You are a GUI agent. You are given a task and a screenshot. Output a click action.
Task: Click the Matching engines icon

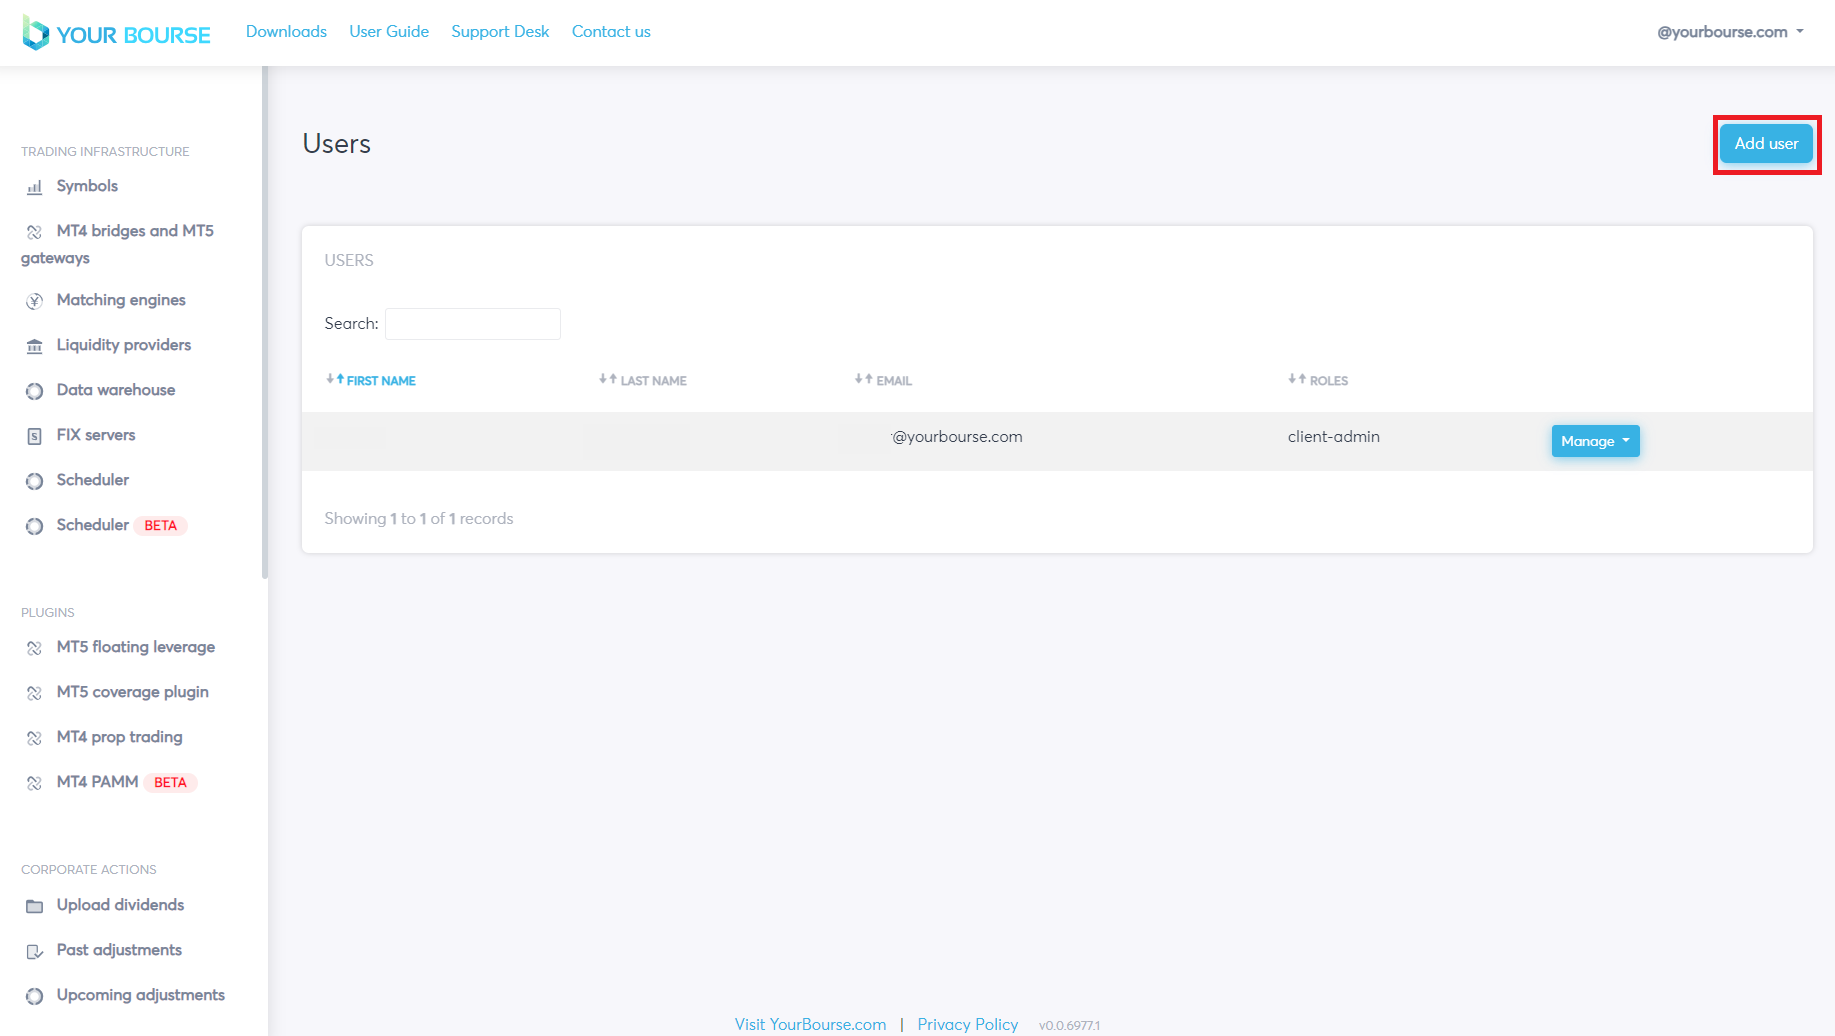click(35, 301)
